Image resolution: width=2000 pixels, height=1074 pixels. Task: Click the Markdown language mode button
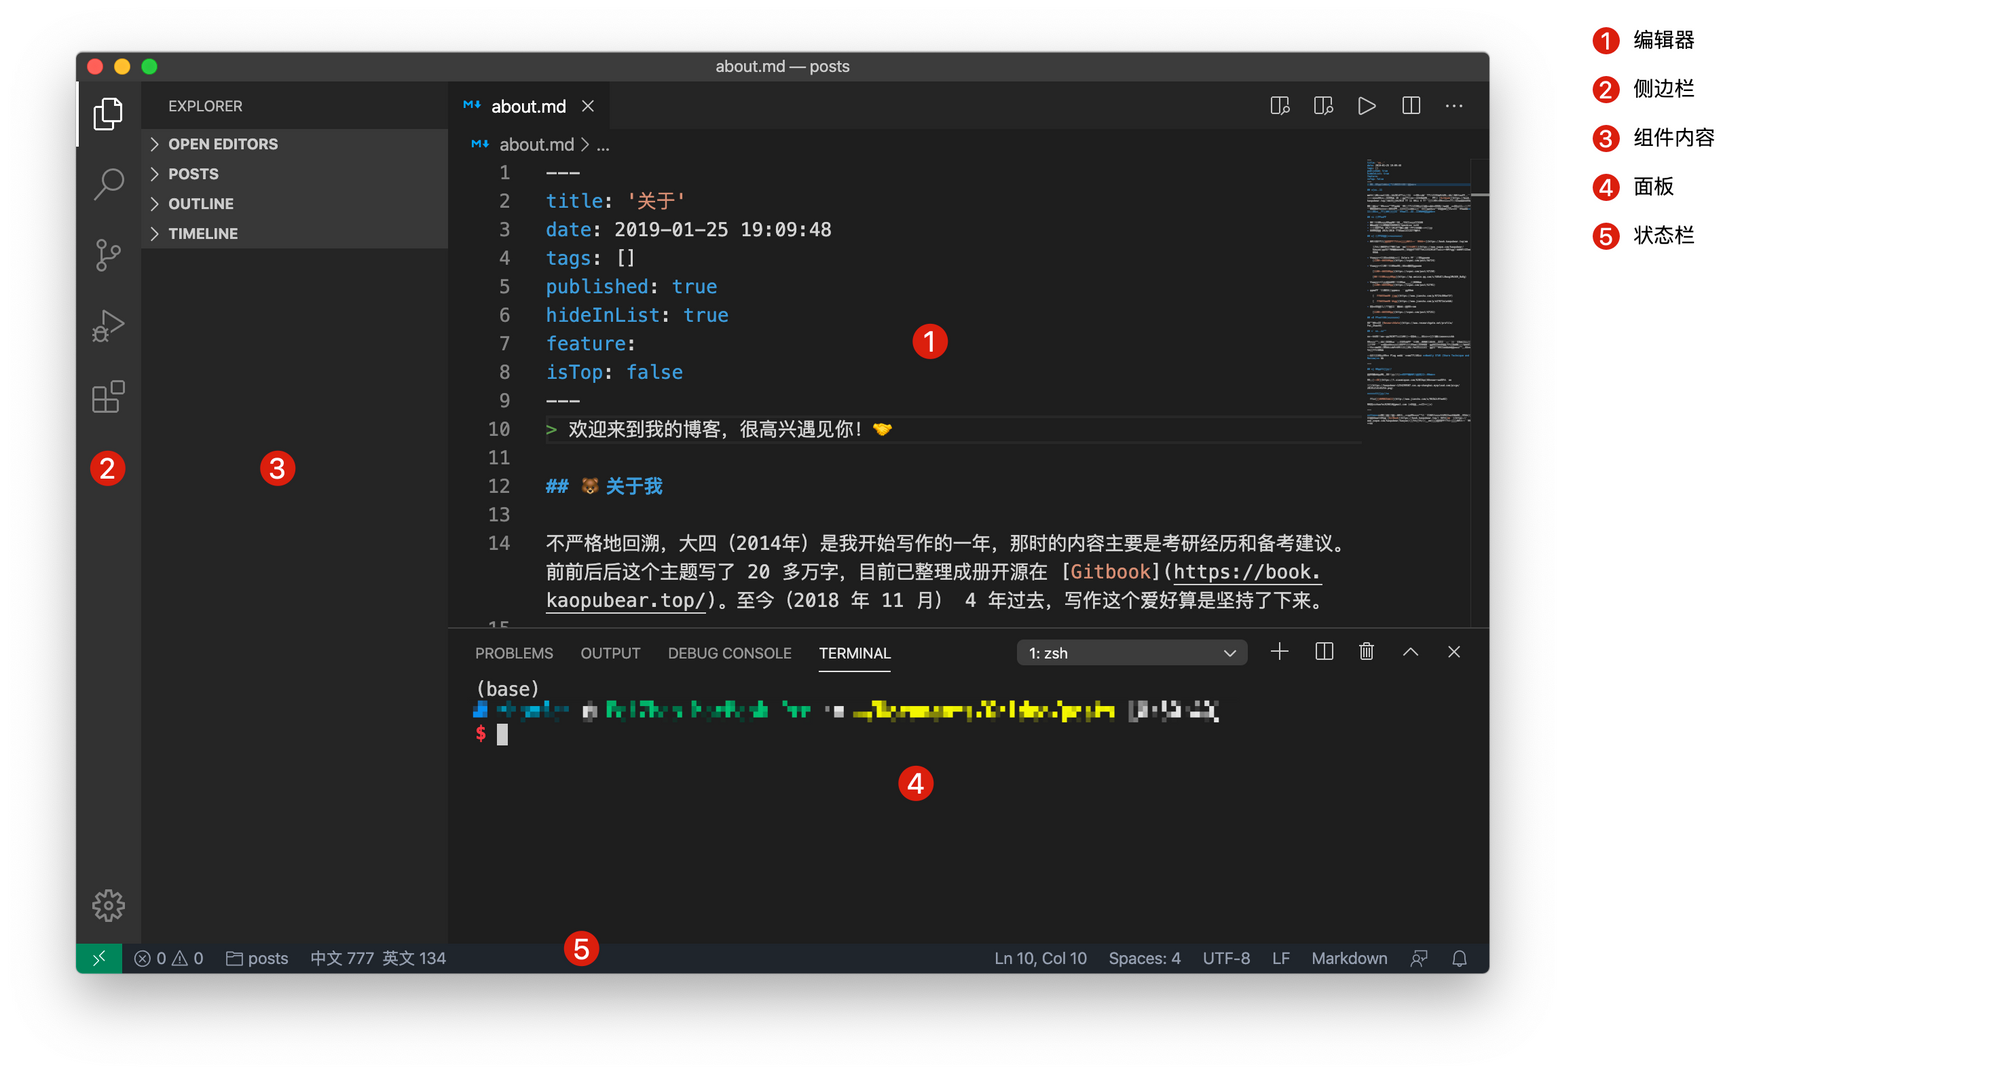[x=1348, y=958]
